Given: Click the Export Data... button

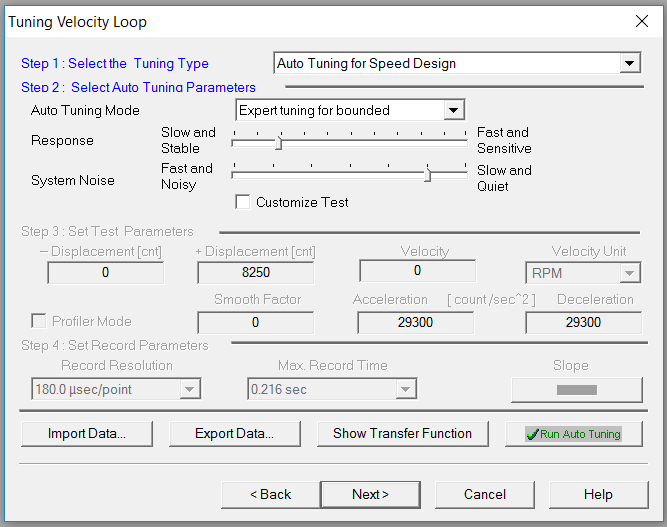Looking at the screenshot, I should [234, 433].
